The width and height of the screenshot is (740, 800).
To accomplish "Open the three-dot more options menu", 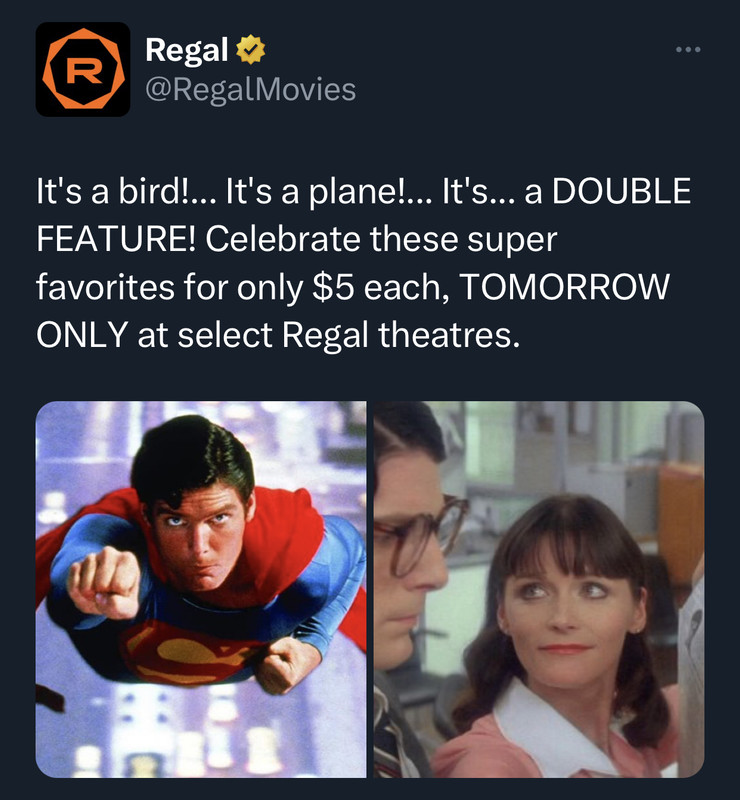I will click(688, 49).
